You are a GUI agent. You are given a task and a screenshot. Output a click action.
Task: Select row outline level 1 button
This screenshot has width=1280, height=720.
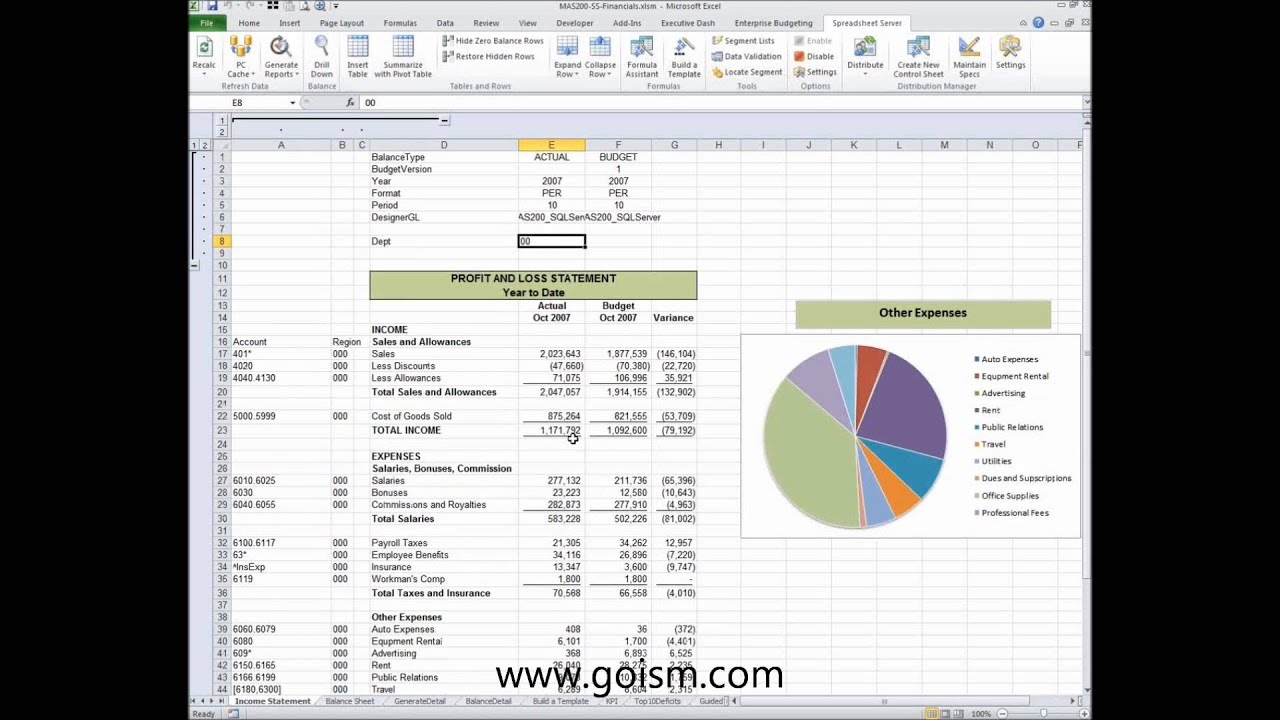[x=194, y=146]
